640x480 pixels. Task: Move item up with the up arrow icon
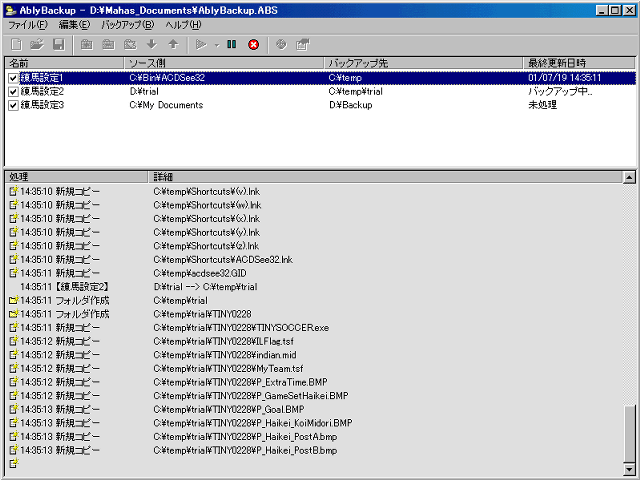tap(173, 44)
